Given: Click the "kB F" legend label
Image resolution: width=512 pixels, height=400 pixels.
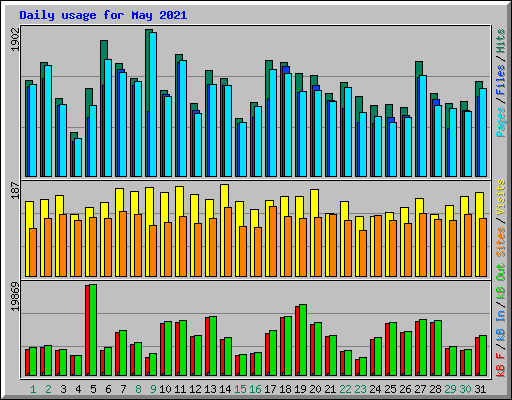Looking at the screenshot, I should 501,365.
